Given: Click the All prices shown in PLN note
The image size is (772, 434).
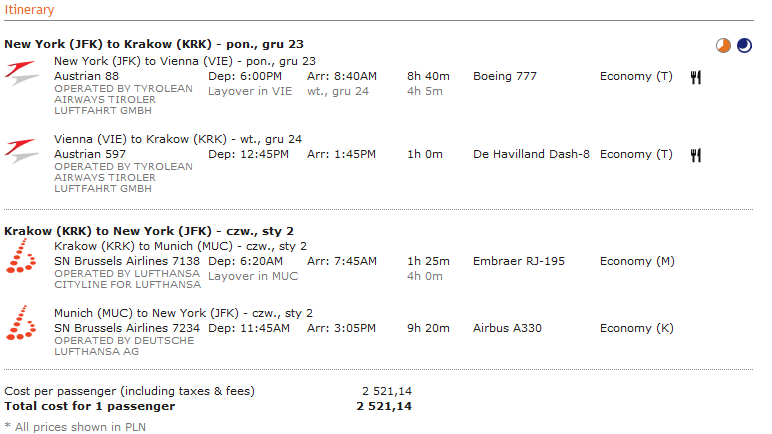Looking at the screenshot, I should pos(75,427).
